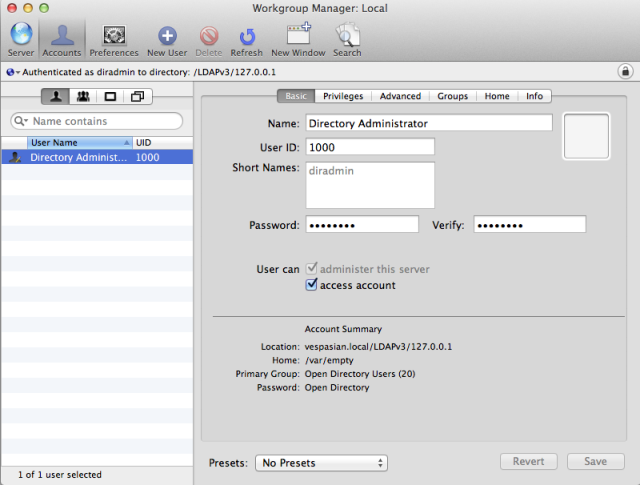
Task: Switch to the Advanced tab
Action: [x=400, y=96]
